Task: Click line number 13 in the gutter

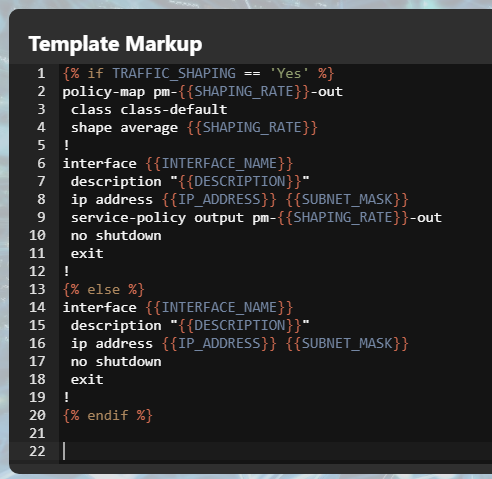Action: tap(37, 289)
